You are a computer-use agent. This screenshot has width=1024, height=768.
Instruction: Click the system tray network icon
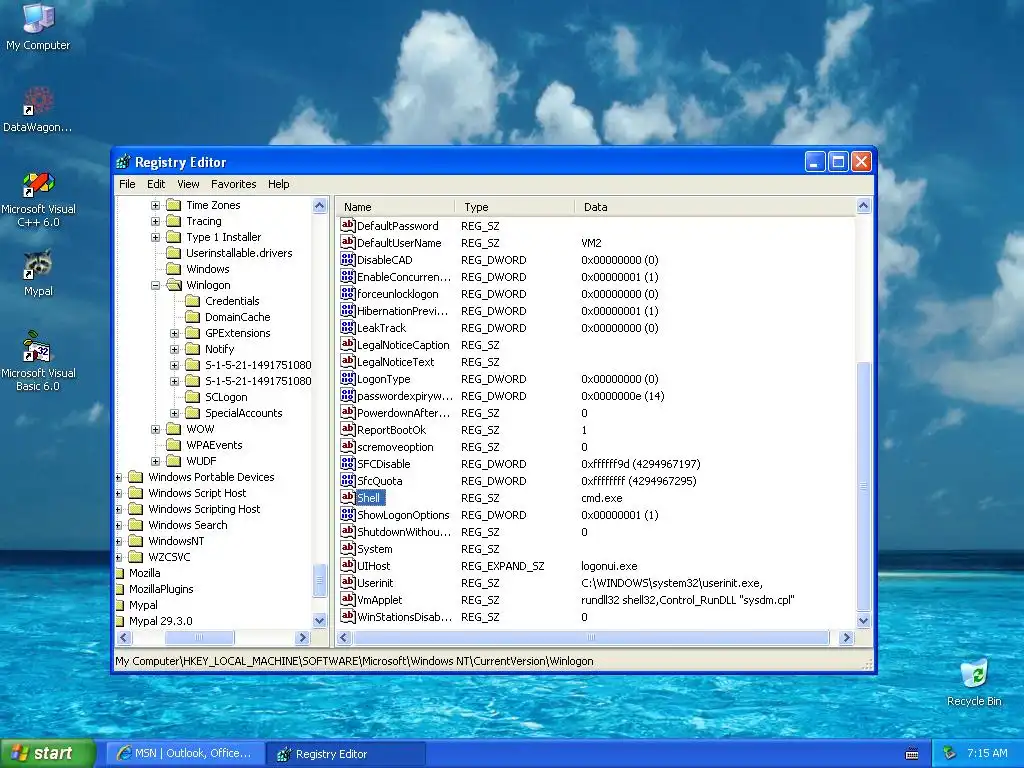click(950, 753)
